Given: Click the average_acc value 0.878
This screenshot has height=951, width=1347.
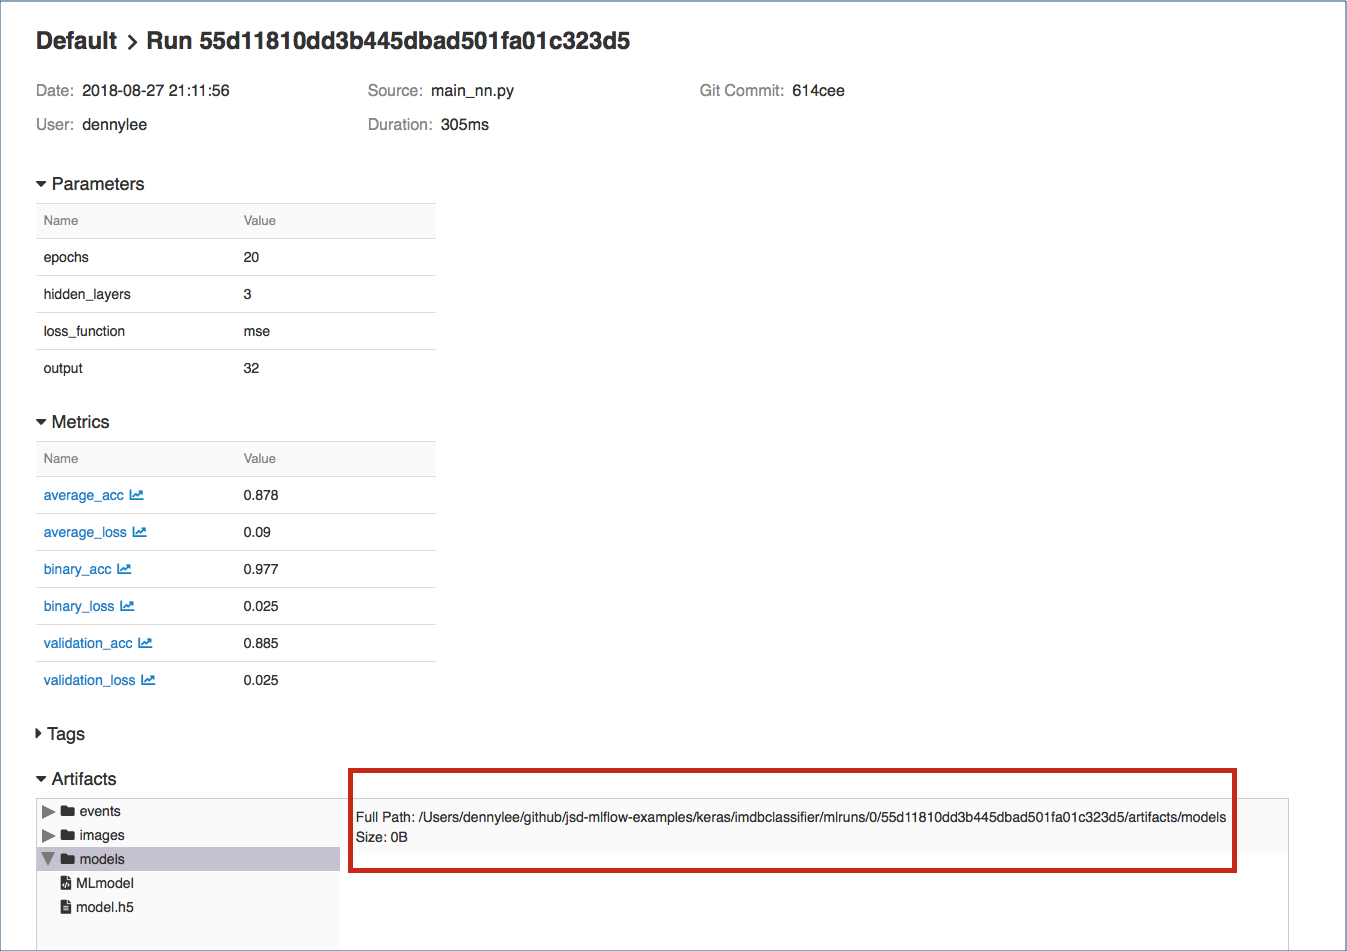Looking at the screenshot, I should pyautogui.click(x=261, y=495).
